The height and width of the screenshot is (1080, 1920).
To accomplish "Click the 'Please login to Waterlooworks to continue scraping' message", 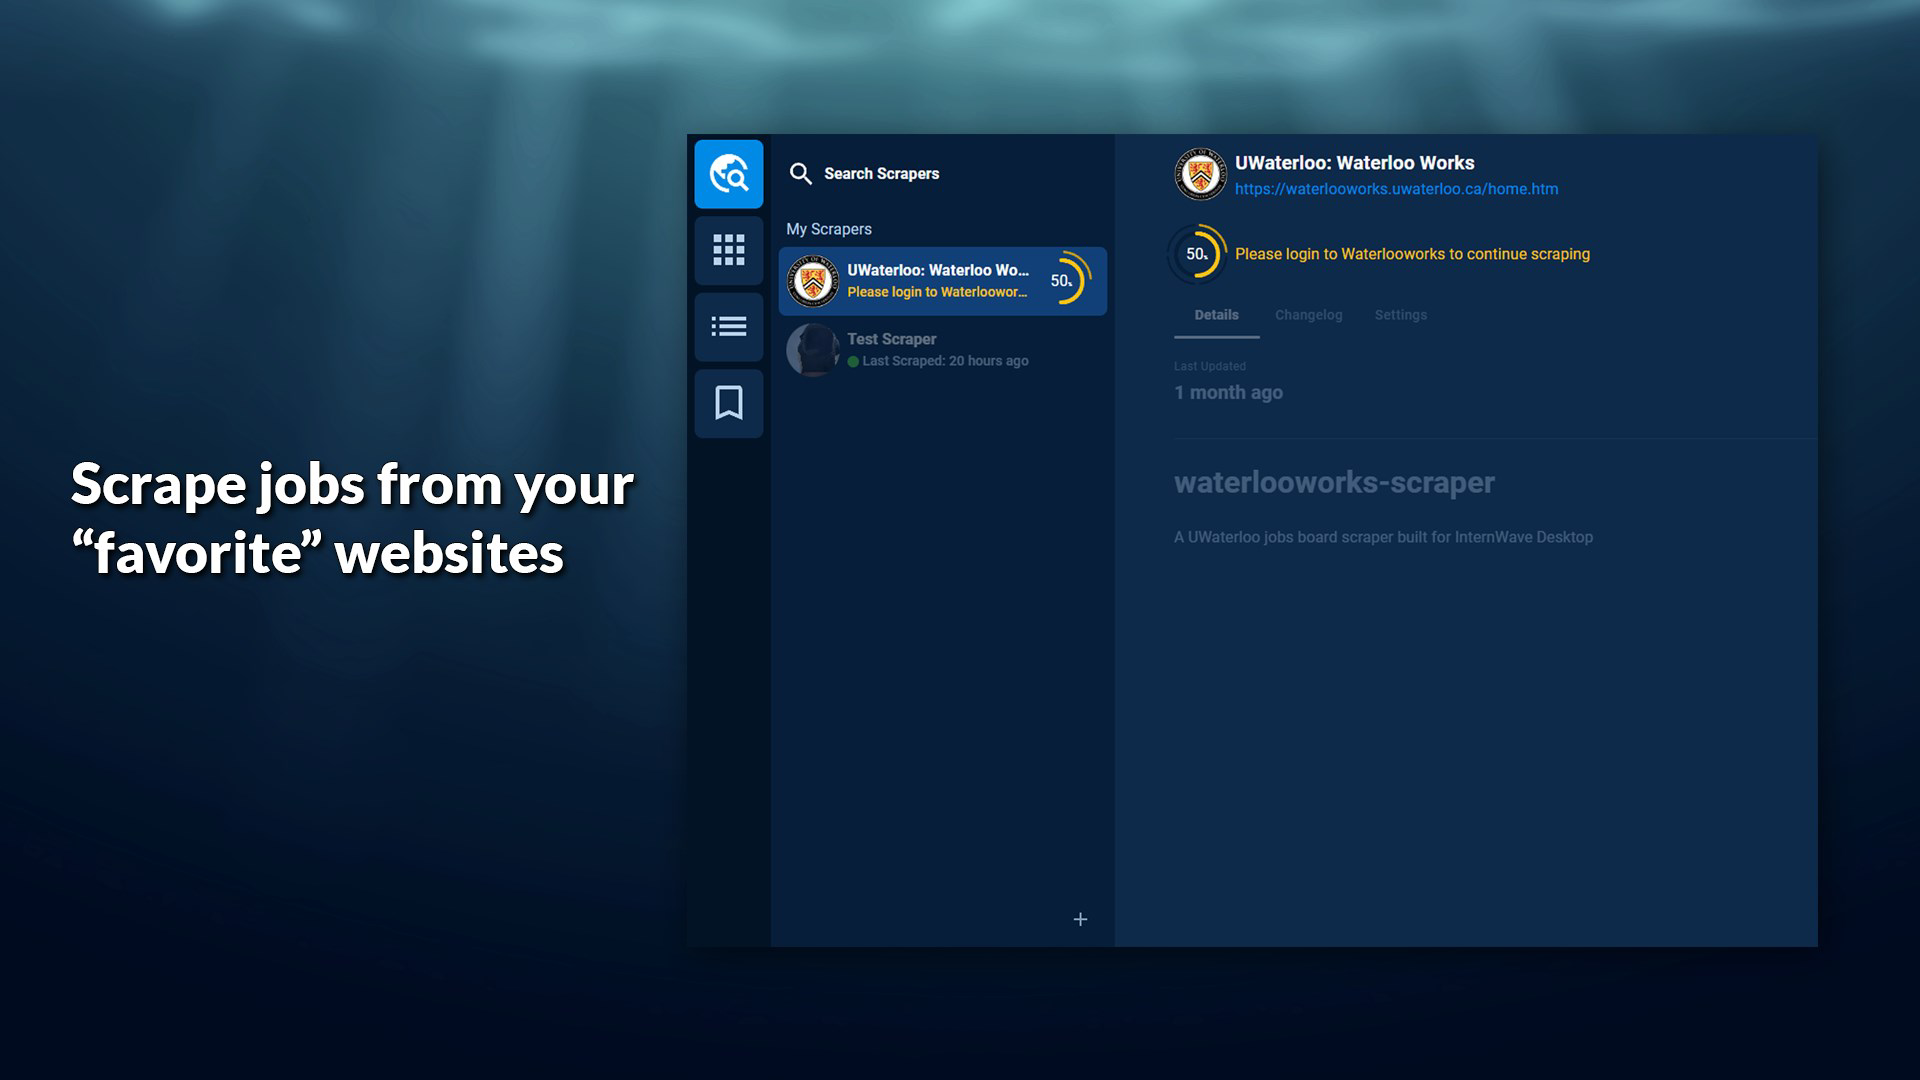I will tap(1412, 254).
